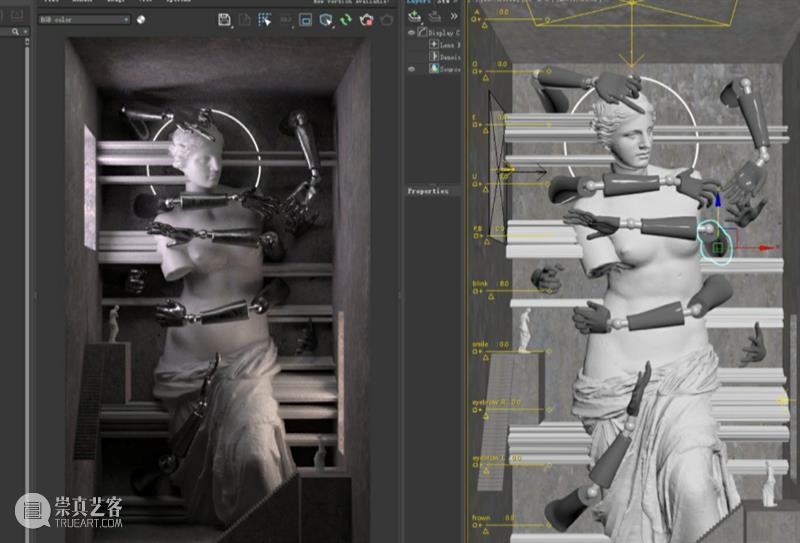Screen dimensions: 800x543
Task: Click the greyed-out teapot render icon
Action: [x=387, y=20]
